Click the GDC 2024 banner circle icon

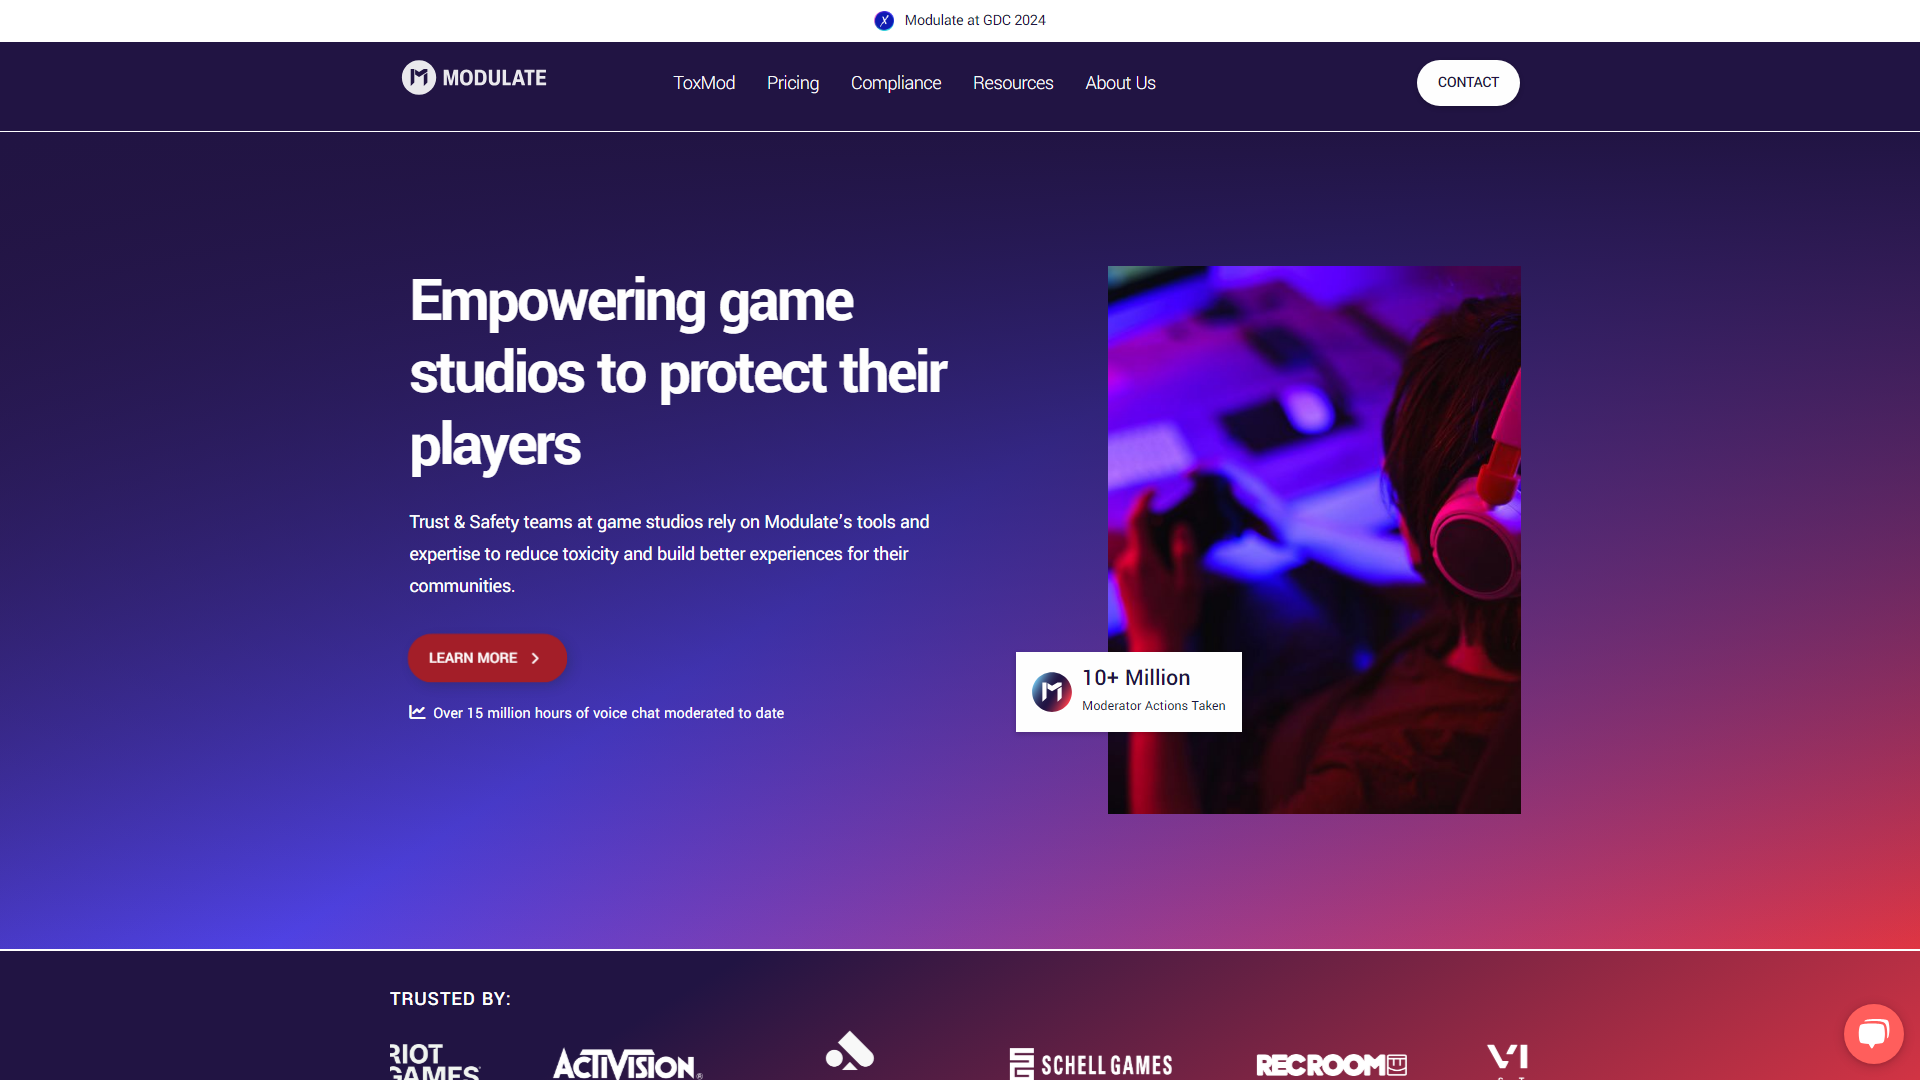pyautogui.click(x=884, y=21)
